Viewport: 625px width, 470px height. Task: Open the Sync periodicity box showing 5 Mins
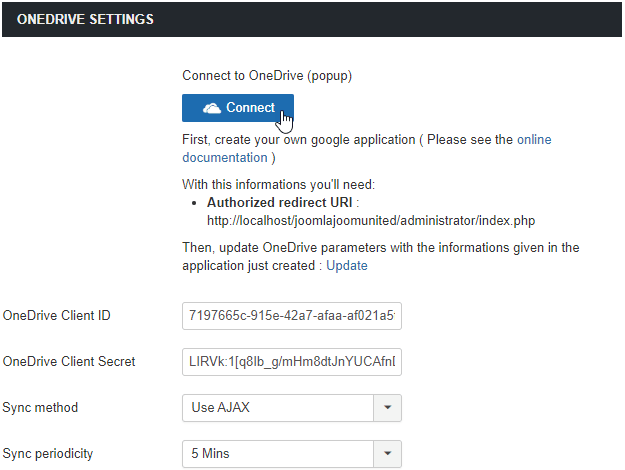(277, 453)
